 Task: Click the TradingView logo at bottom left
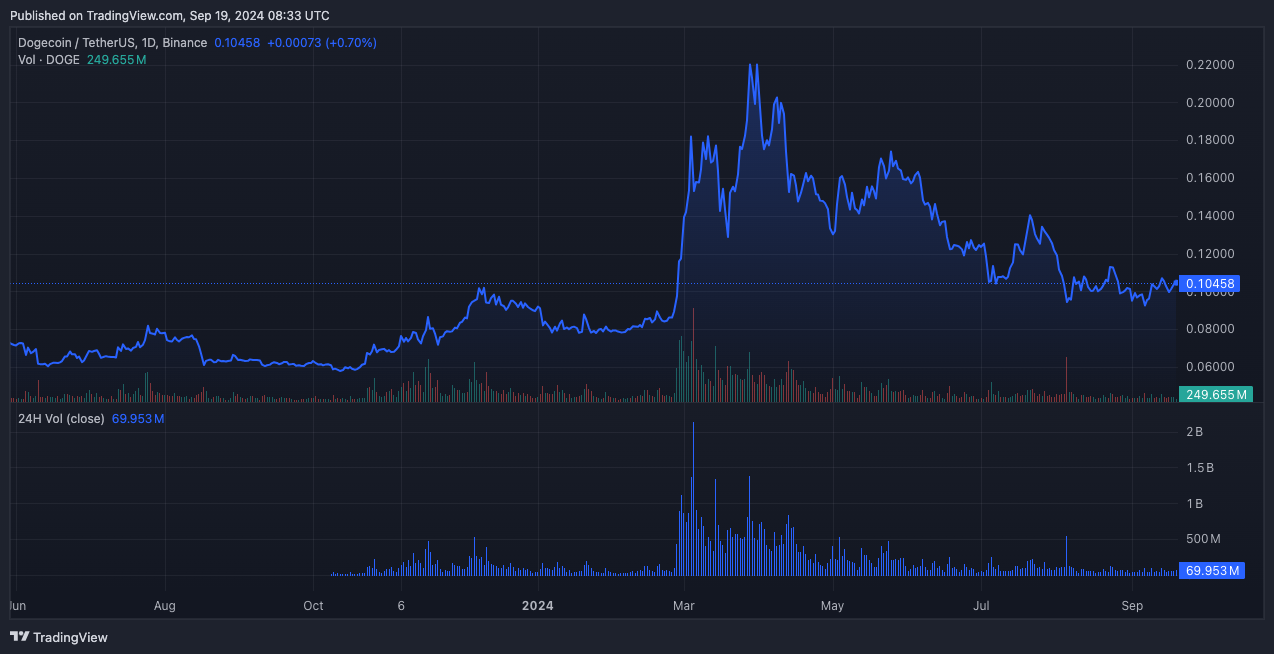pos(58,637)
